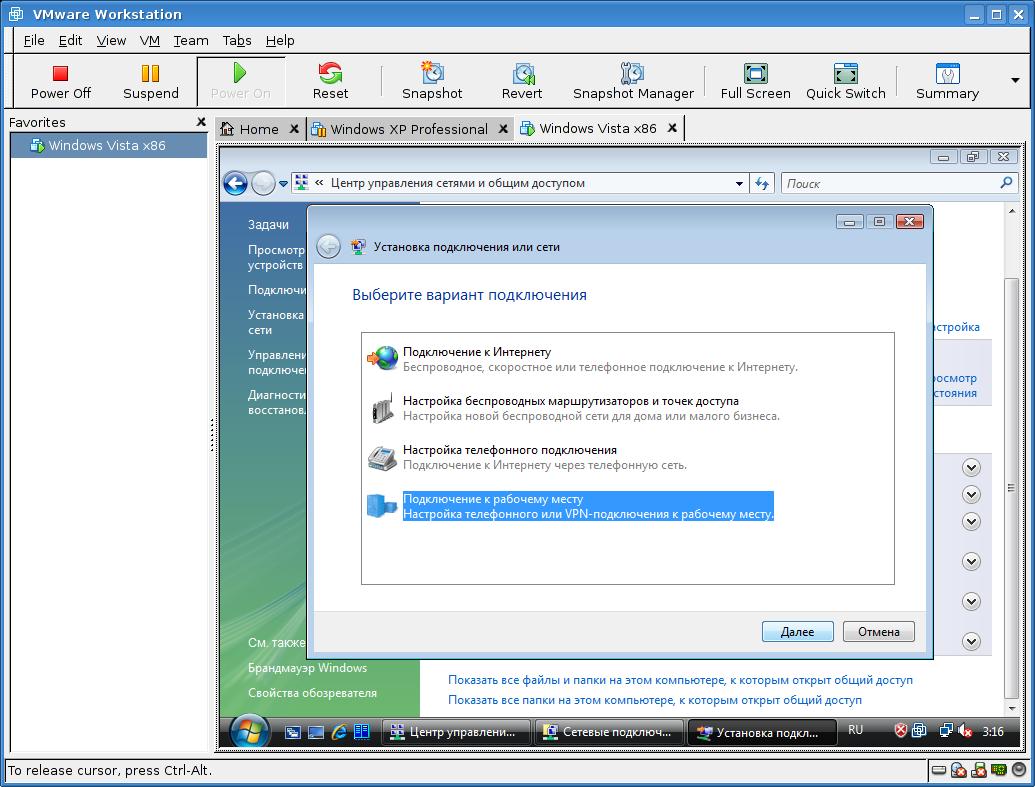The image size is (1035, 787).
Task: Switch to Сетевые подключения taskbar button
Action: click(609, 732)
